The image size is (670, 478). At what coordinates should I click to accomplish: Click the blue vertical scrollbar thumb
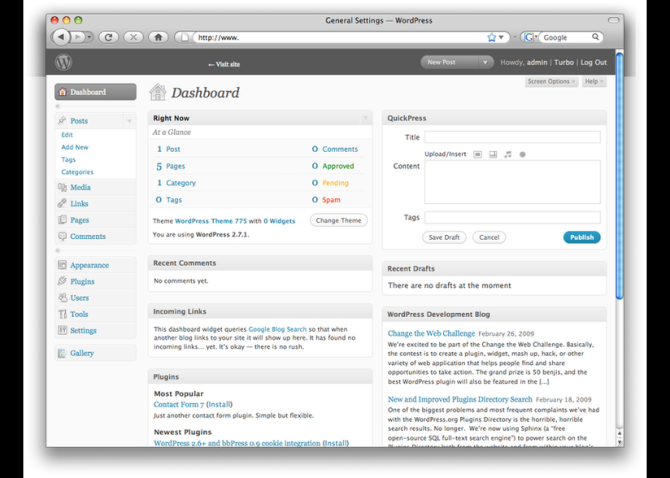coord(619,175)
